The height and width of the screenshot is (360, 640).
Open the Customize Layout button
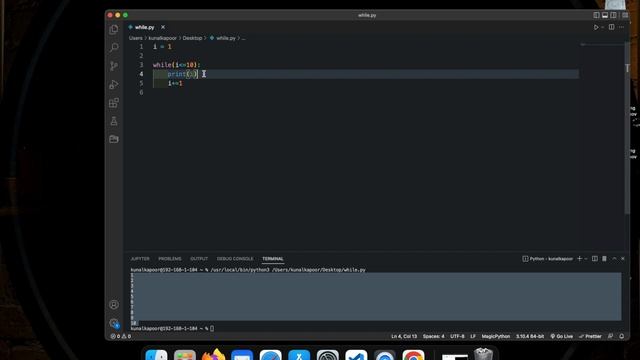[x=624, y=15]
